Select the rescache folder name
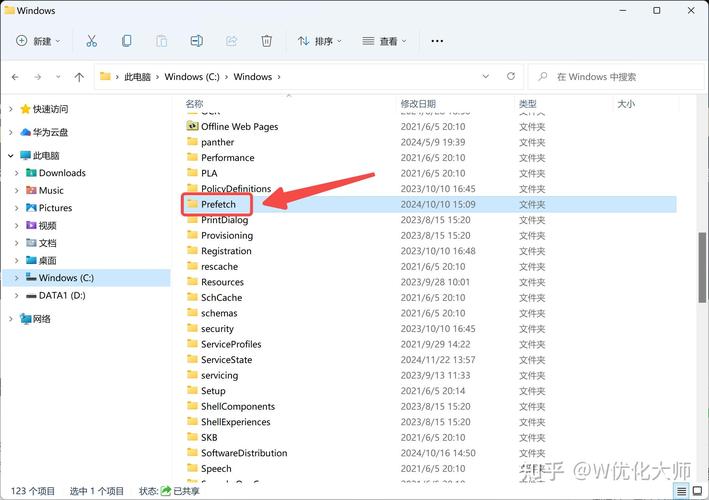The width and height of the screenshot is (709, 500). (x=219, y=267)
